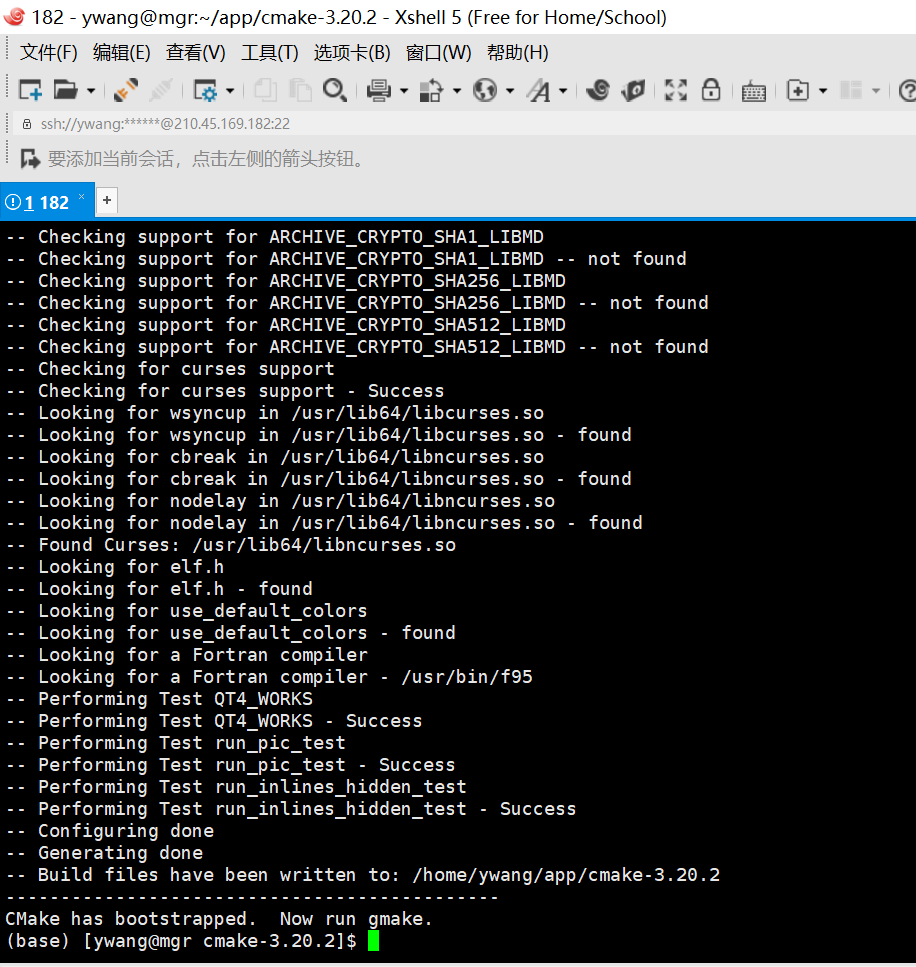The height and width of the screenshot is (967, 916).
Task: Open the dropdown beside the Print icon
Action: click(x=404, y=90)
